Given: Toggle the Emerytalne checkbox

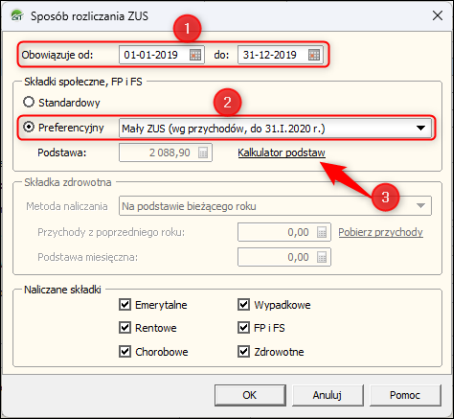Looking at the screenshot, I should coord(125,304).
